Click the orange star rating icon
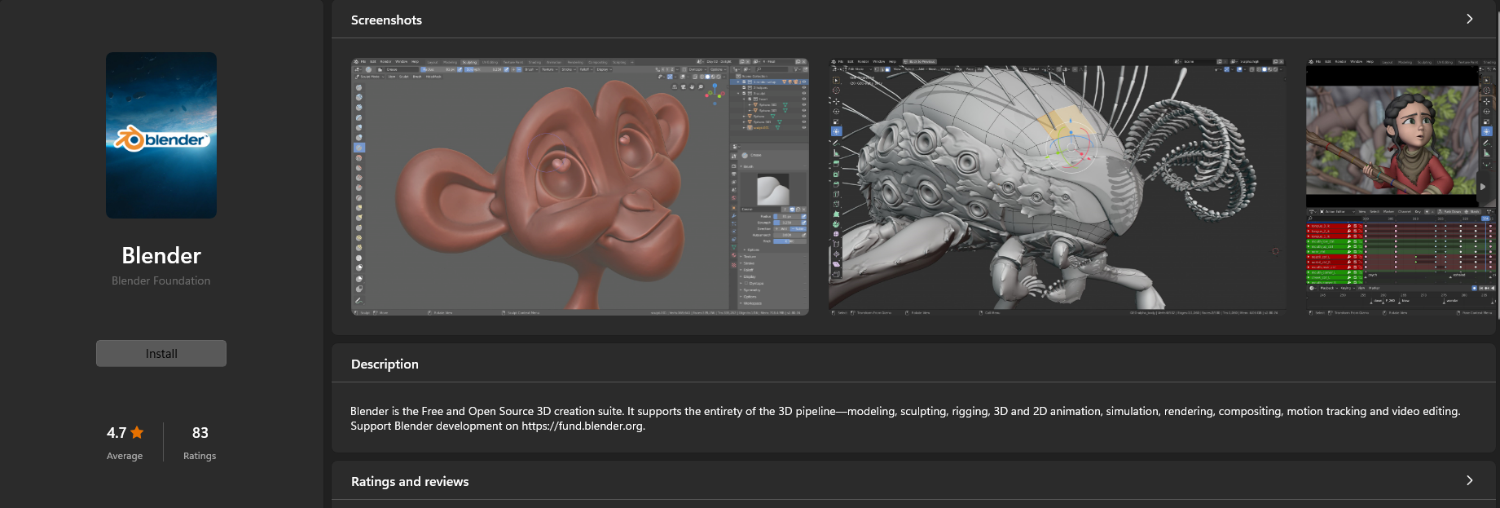Image resolution: width=1500 pixels, height=508 pixels. click(x=137, y=433)
